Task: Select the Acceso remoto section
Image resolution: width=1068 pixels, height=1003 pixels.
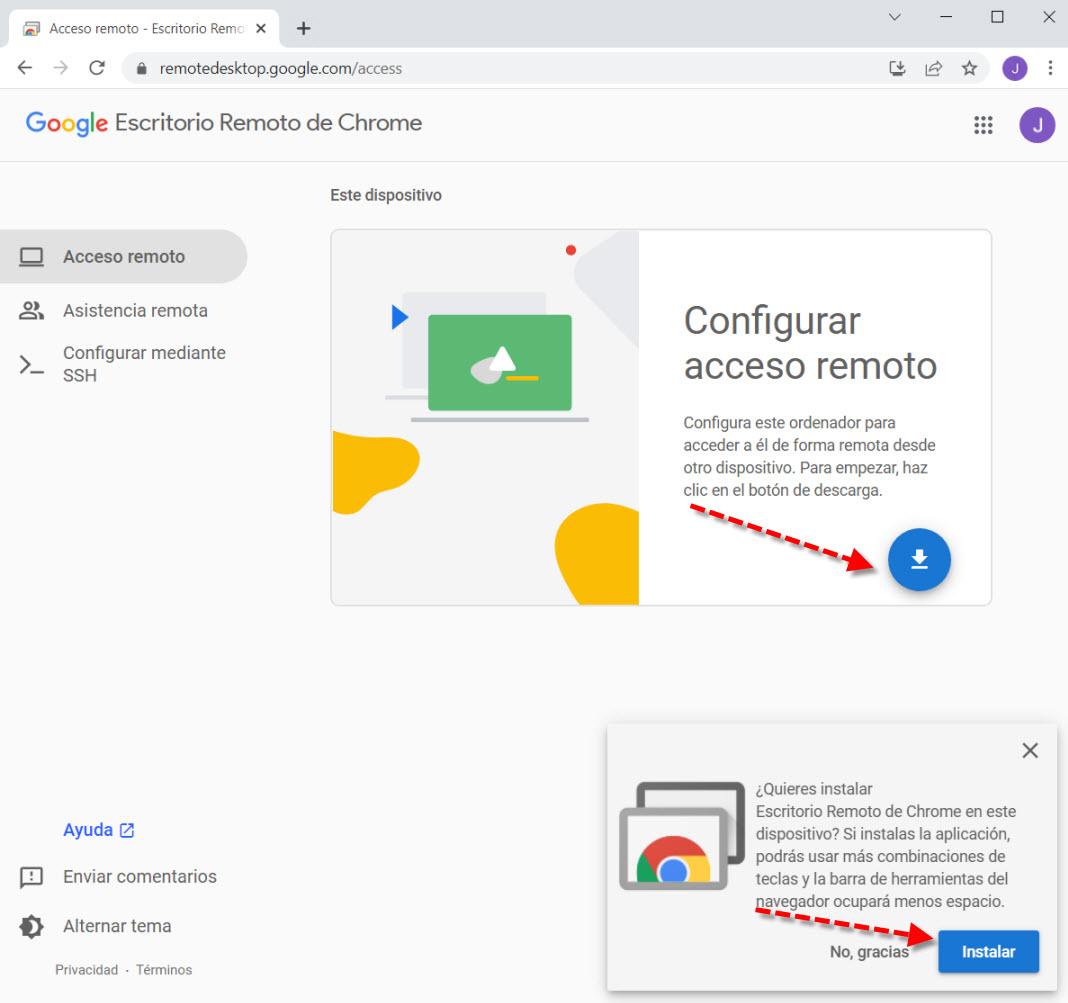Action: pos(124,256)
